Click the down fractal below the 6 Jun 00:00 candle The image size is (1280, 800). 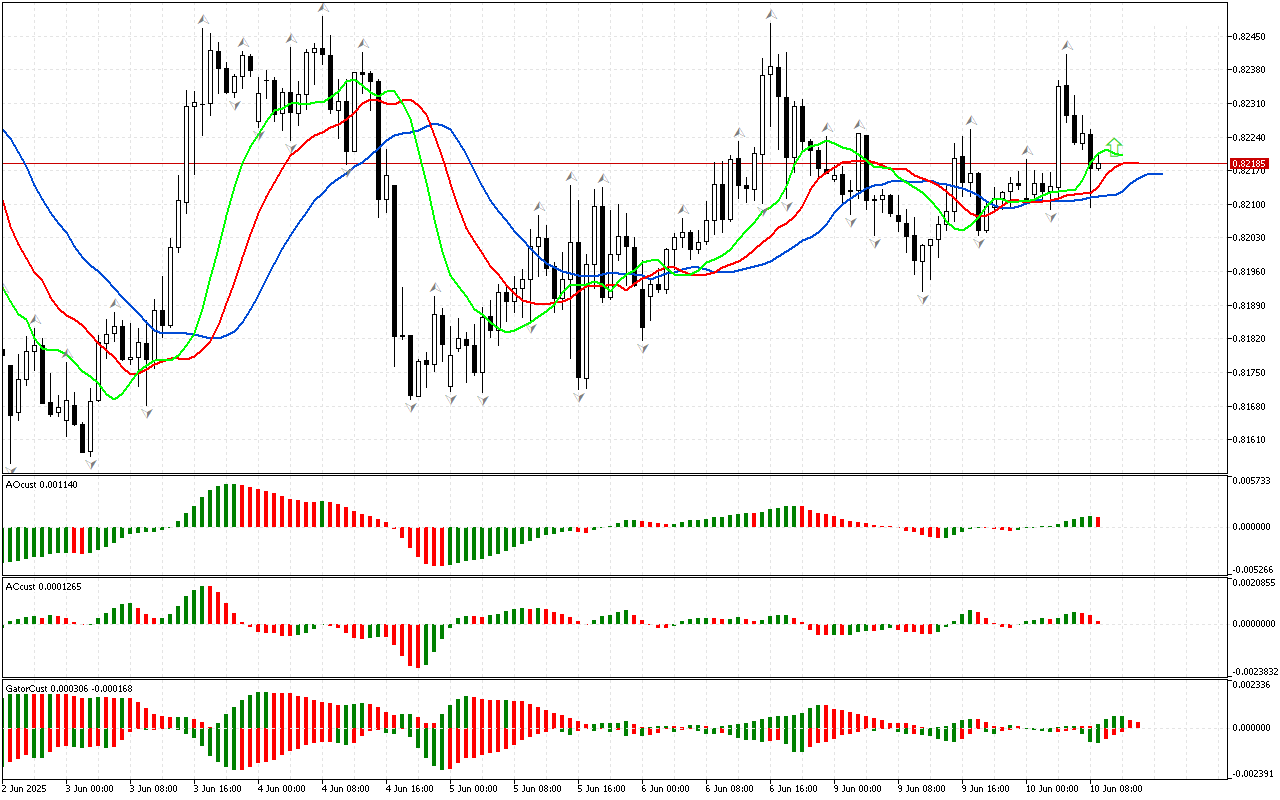click(642, 347)
